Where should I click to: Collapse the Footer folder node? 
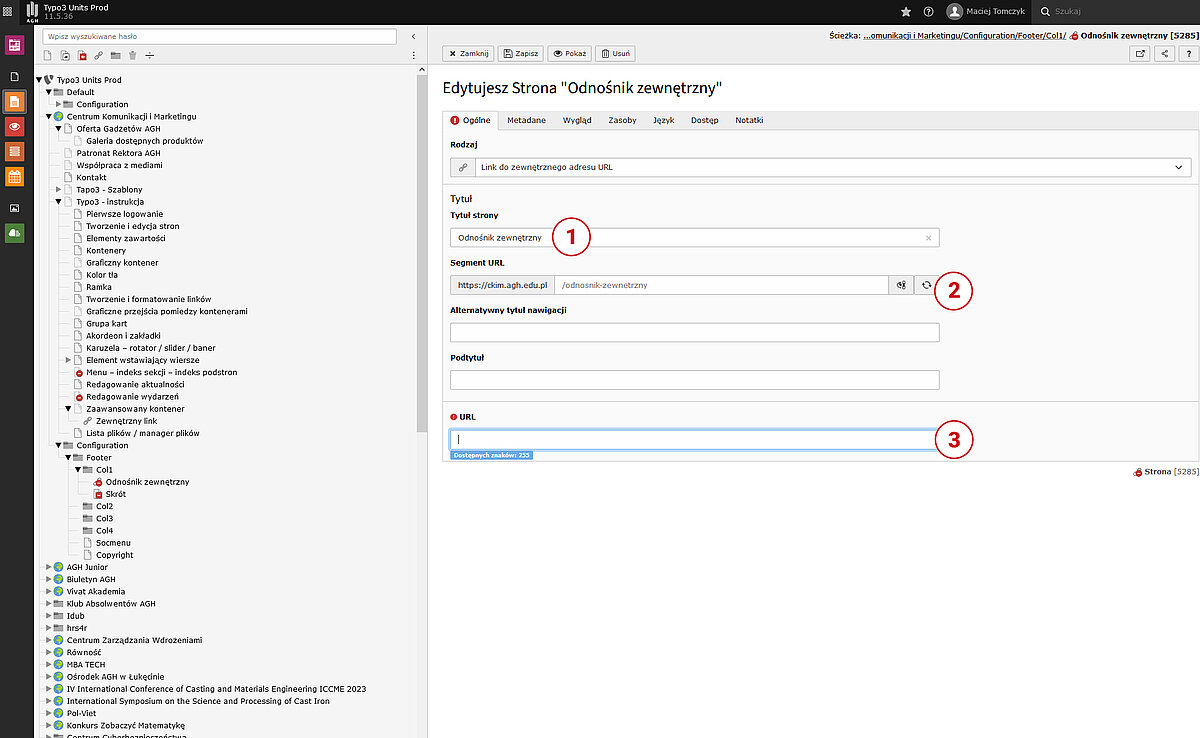(x=68, y=457)
